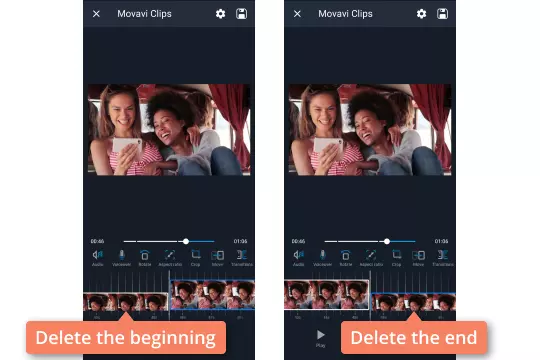
Task: Open the Voiceover microphone tool on the left screen
Action: click(122, 257)
